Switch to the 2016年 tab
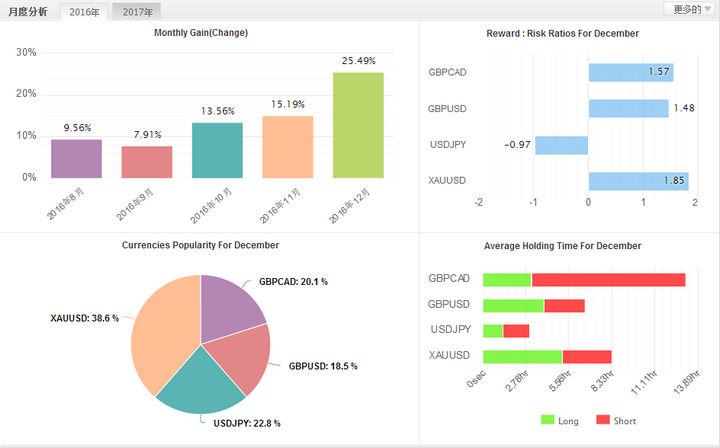This screenshot has width=720, height=448. [x=84, y=12]
